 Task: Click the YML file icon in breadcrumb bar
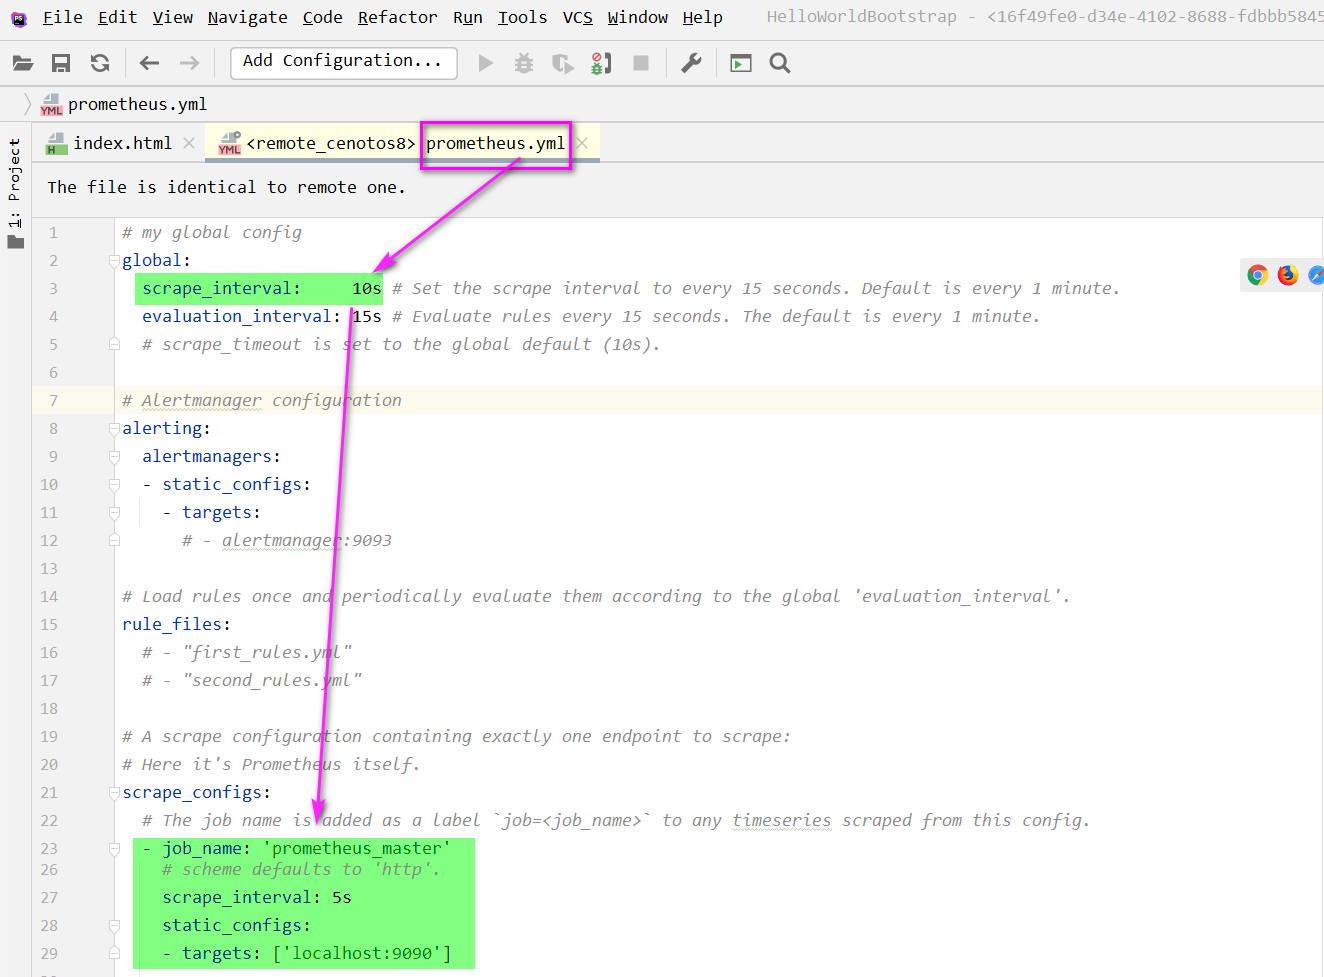point(51,105)
